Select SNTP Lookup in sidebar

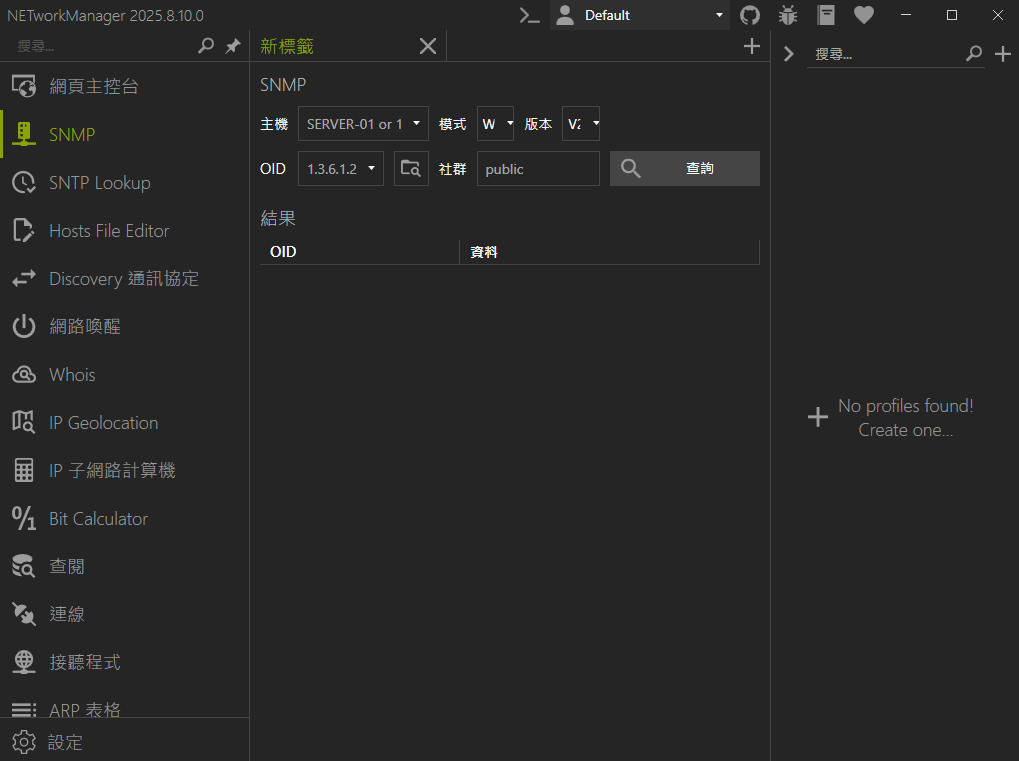[125, 183]
